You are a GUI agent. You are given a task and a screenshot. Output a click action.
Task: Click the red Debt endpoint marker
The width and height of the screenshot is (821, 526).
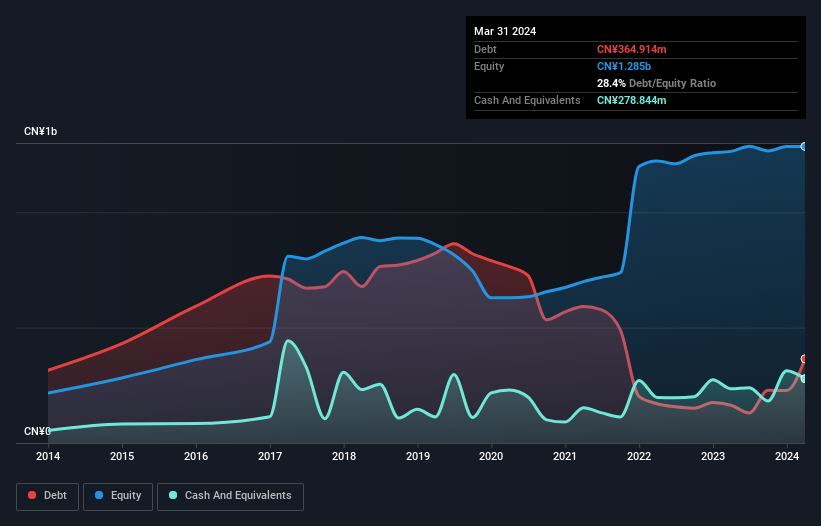(x=804, y=359)
